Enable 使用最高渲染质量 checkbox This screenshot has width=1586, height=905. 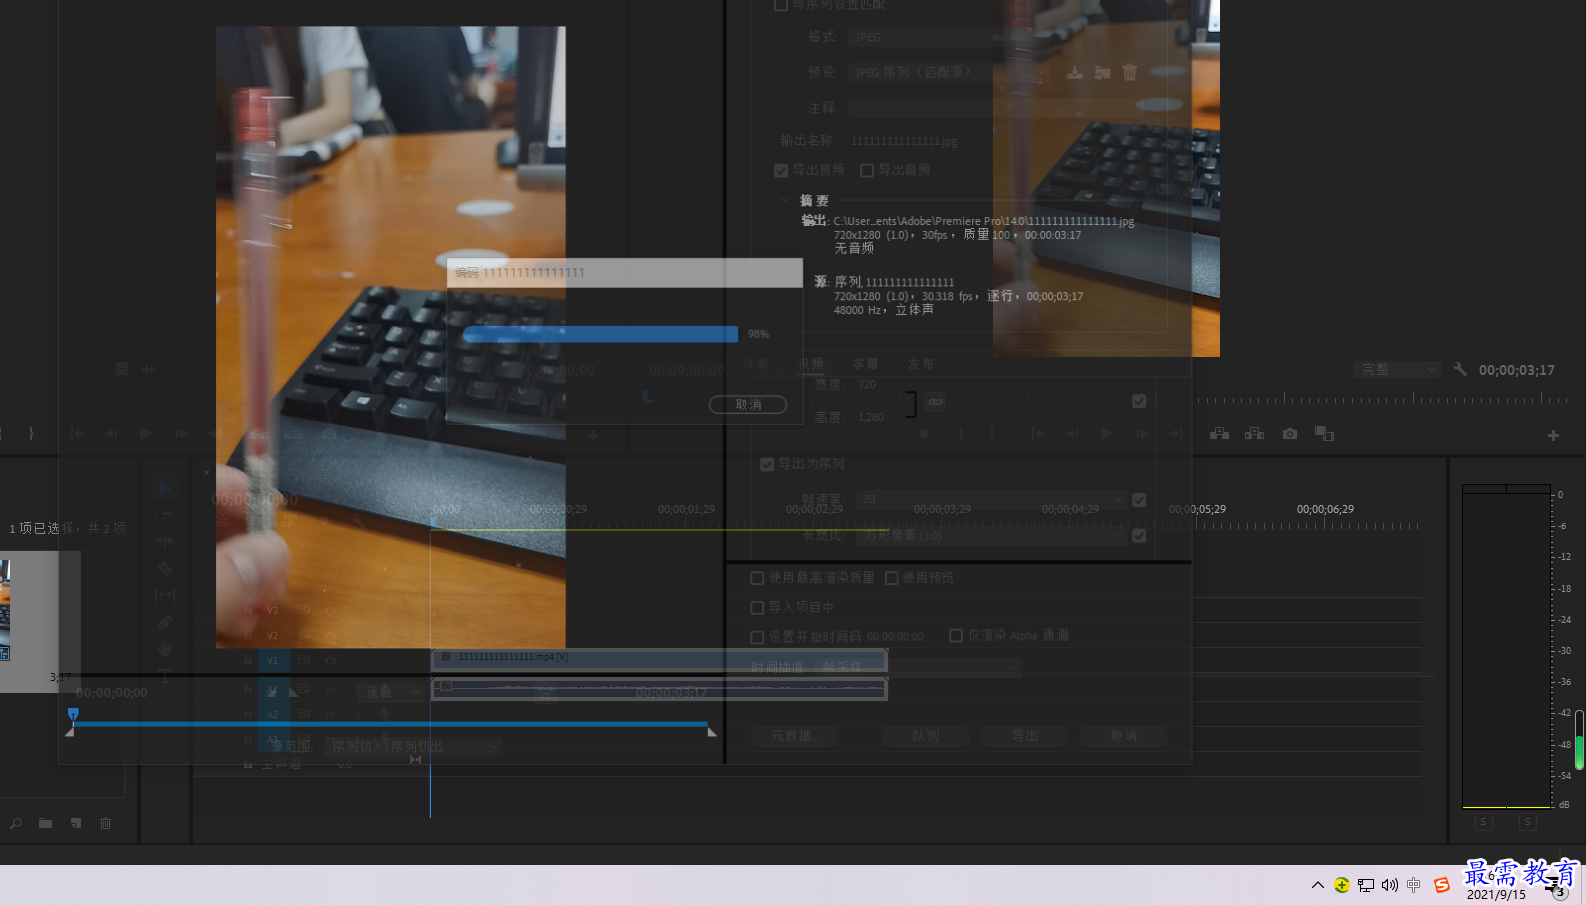(x=757, y=578)
